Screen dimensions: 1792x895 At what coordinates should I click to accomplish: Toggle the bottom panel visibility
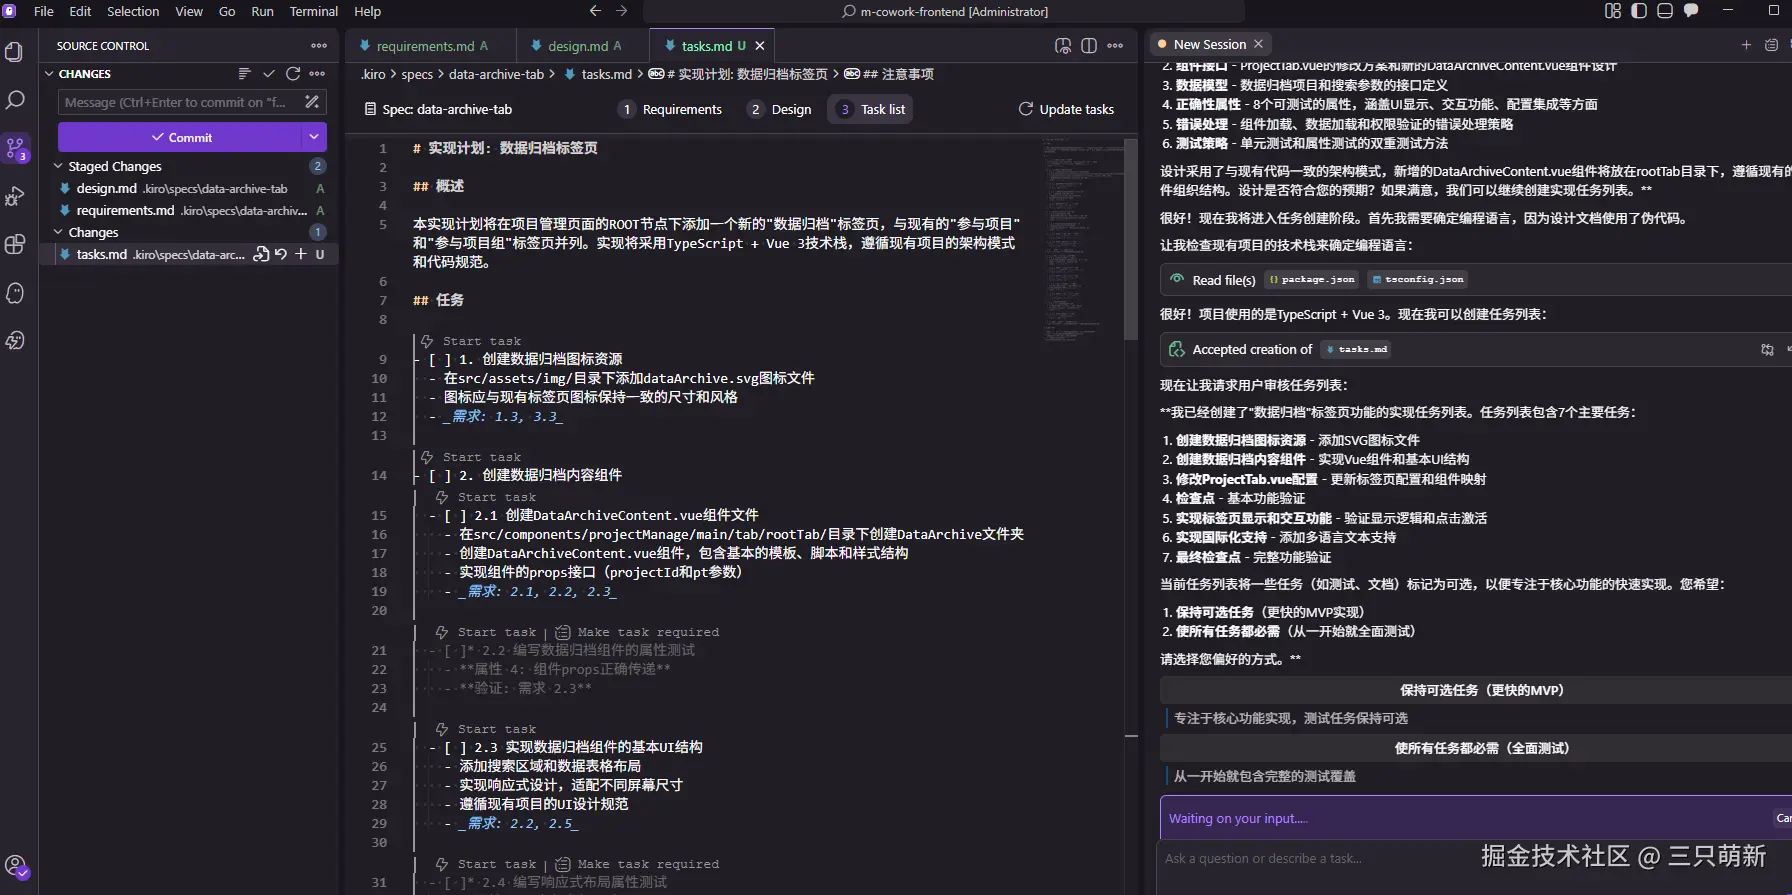(1665, 11)
